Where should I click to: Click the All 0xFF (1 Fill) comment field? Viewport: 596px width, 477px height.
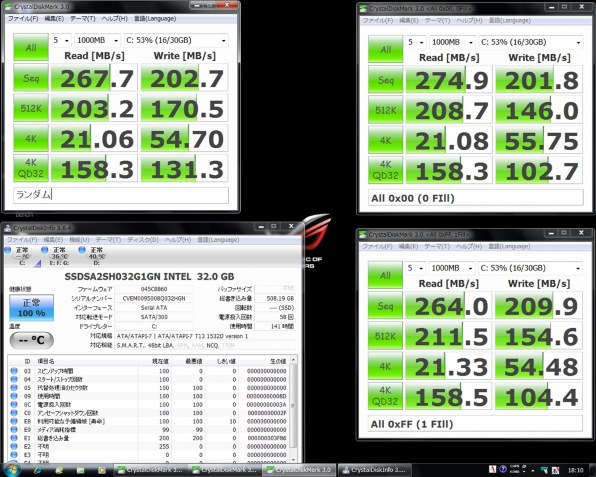pos(475,424)
